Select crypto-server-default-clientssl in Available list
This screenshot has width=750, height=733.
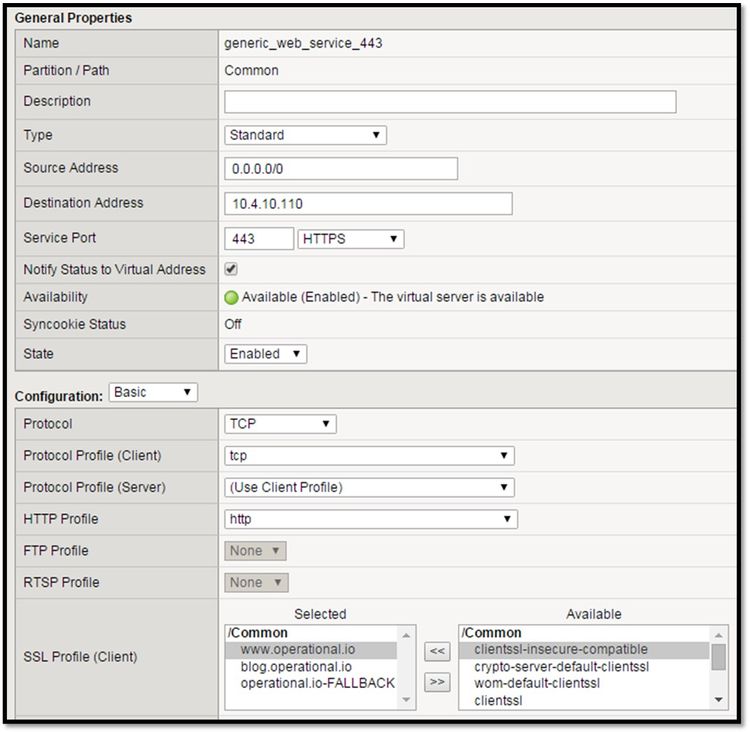coord(584,666)
